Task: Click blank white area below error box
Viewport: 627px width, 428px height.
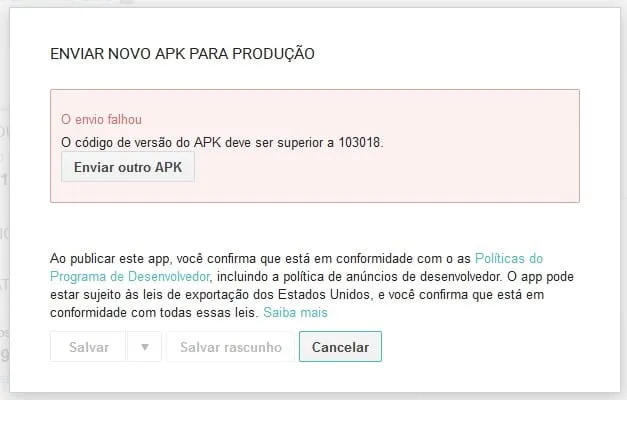Action: [x=315, y=226]
